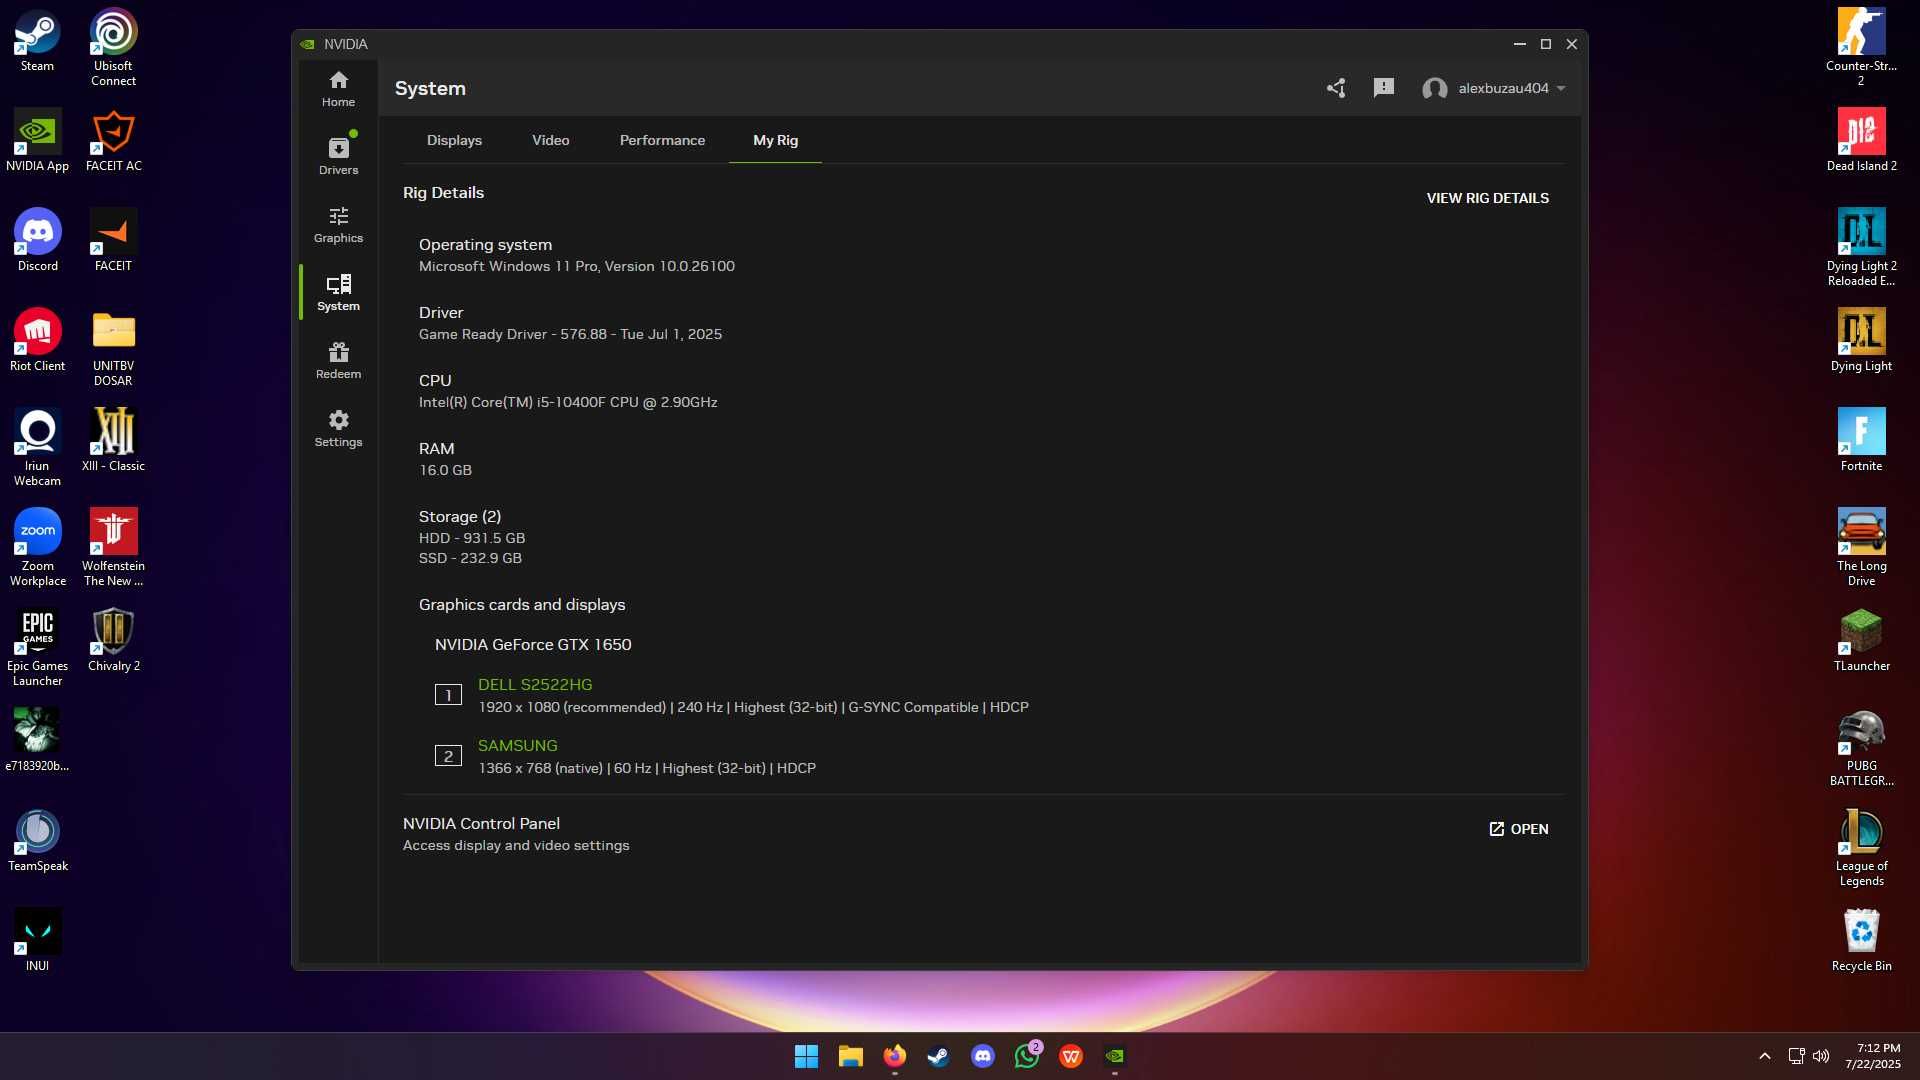Click the user avatar icon
The width and height of the screenshot is (1920, 1080).
click(1435, 89)
